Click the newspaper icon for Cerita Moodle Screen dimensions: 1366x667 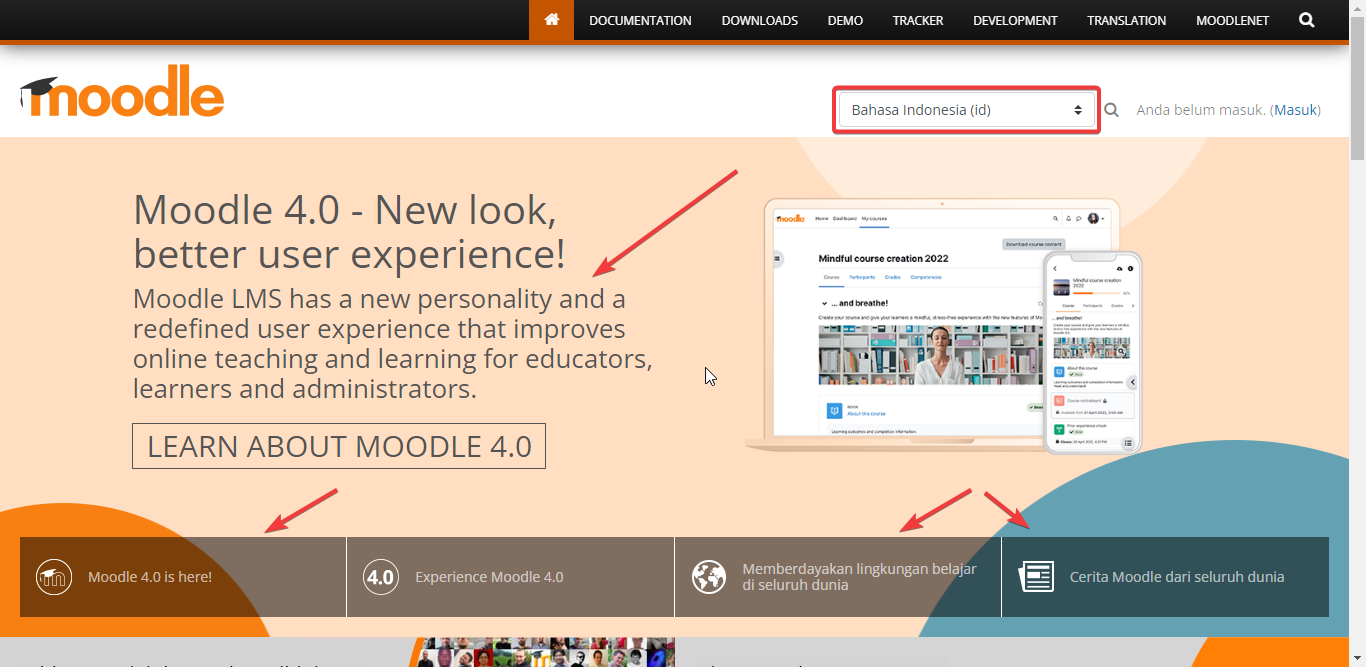[x=1036, y=577]
